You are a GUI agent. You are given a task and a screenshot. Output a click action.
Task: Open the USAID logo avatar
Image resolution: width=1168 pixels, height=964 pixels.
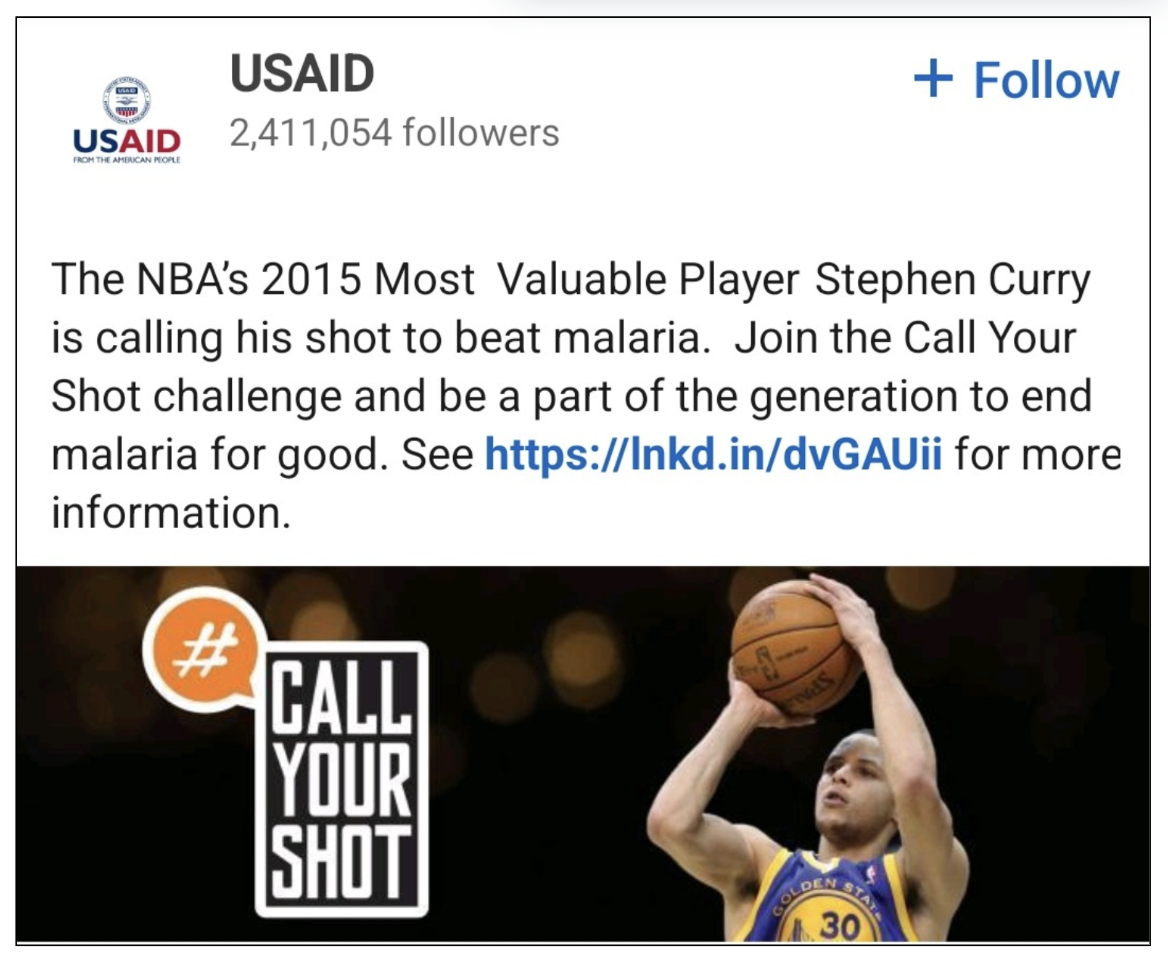pyautogui.click(x=127, y=119)
